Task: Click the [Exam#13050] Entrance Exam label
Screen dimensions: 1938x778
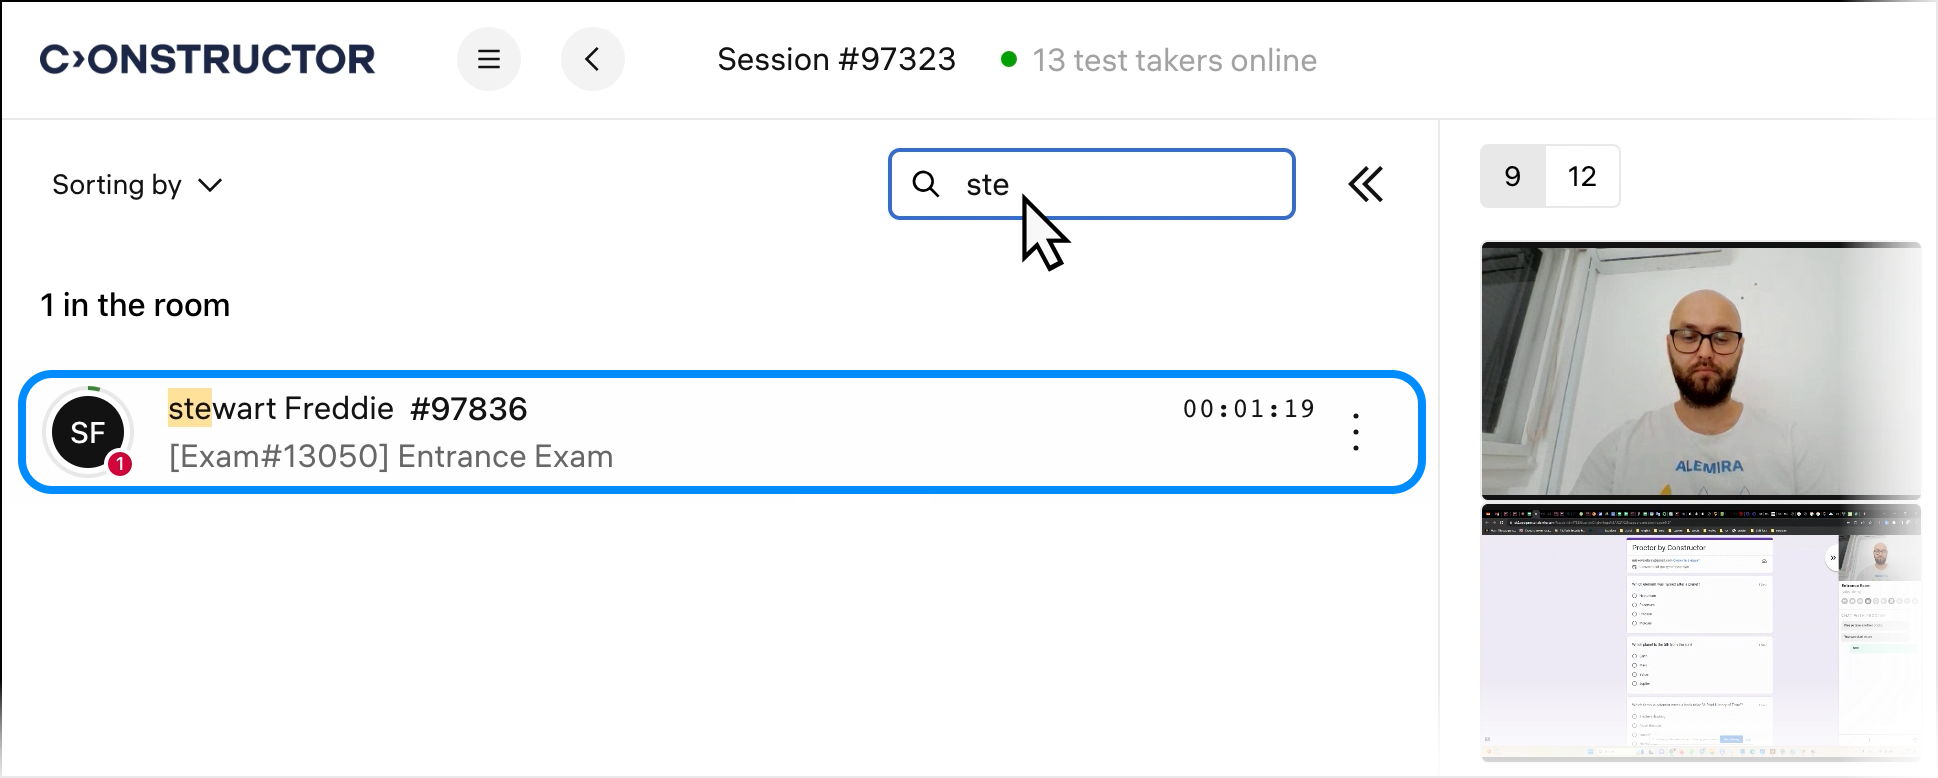Action: (391, 457)
